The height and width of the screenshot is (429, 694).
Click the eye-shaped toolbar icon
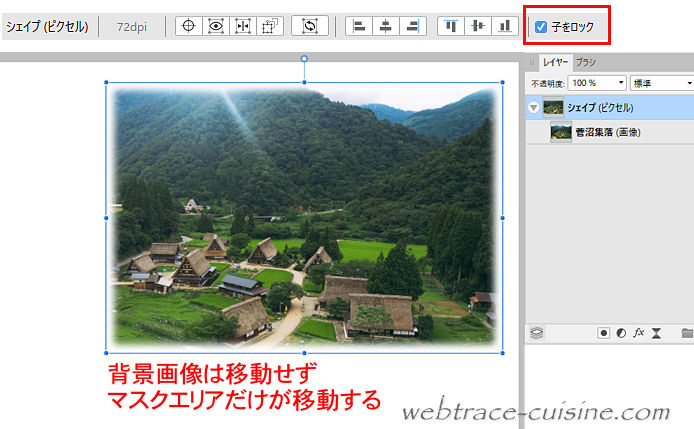pos(215,26)
